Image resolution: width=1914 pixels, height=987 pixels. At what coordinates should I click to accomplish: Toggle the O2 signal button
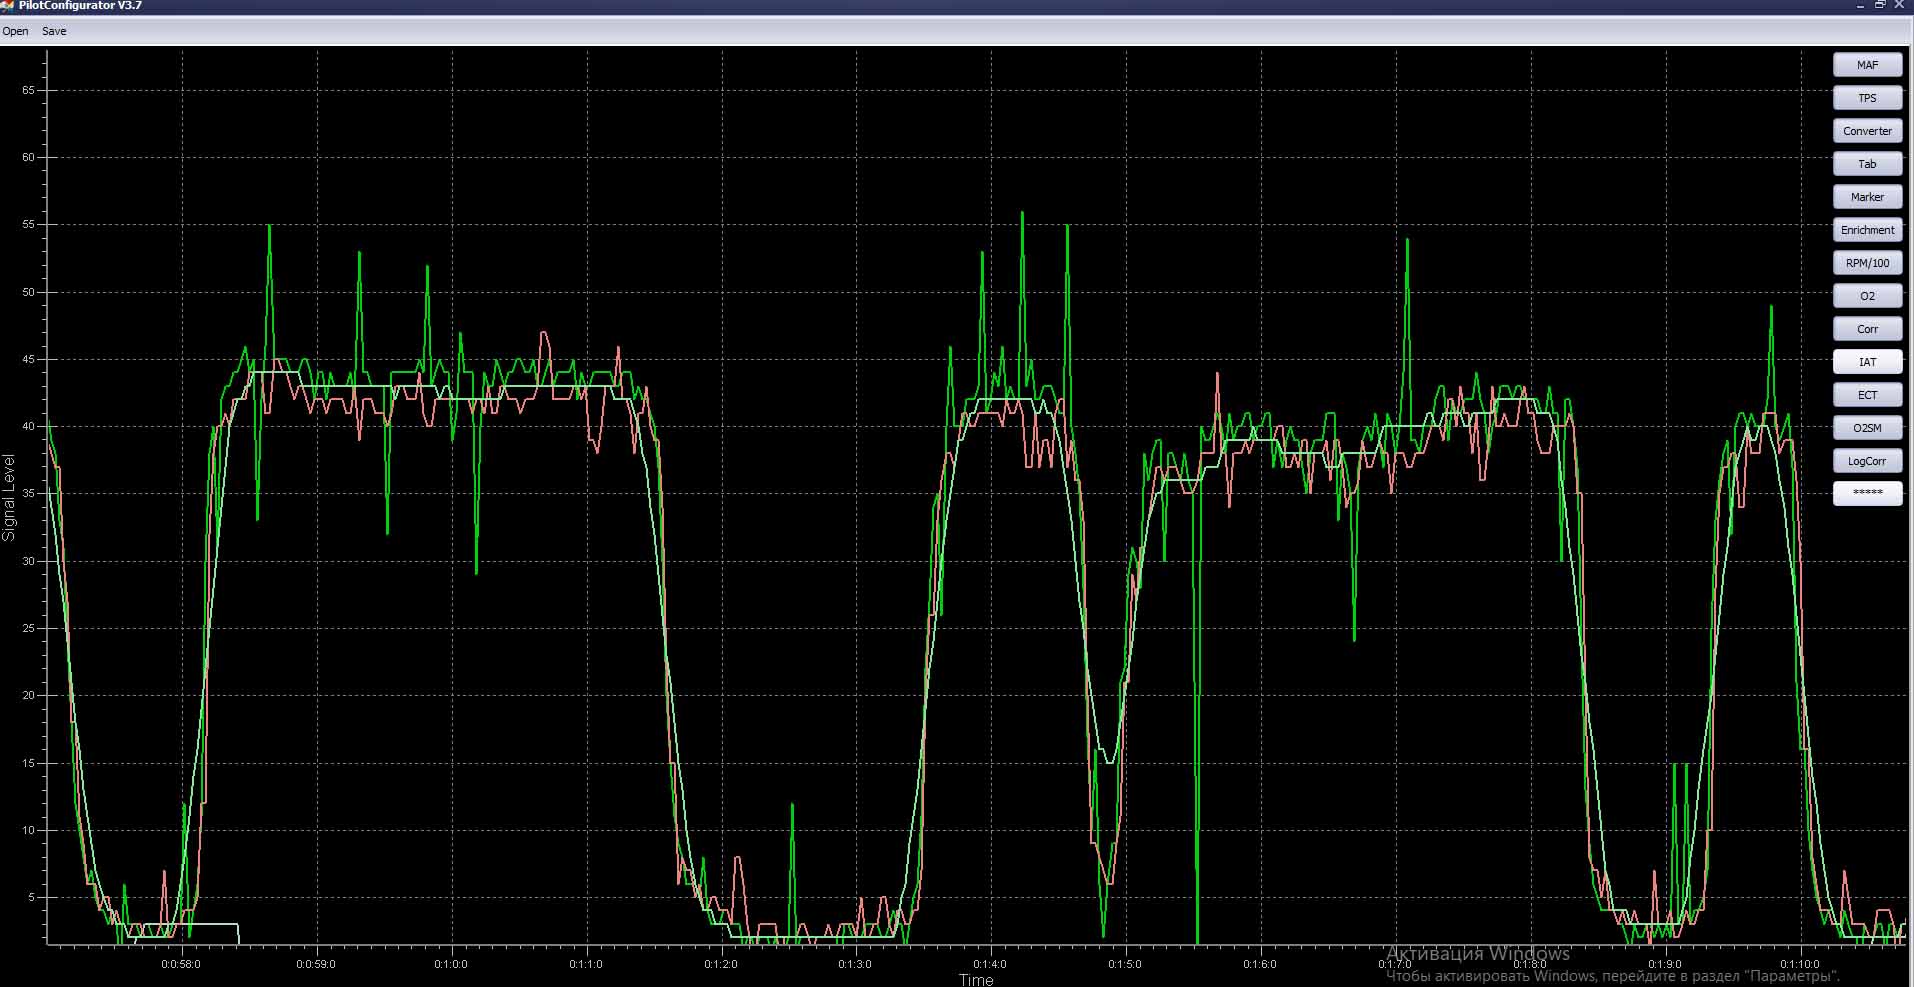tap(1867, 296)
